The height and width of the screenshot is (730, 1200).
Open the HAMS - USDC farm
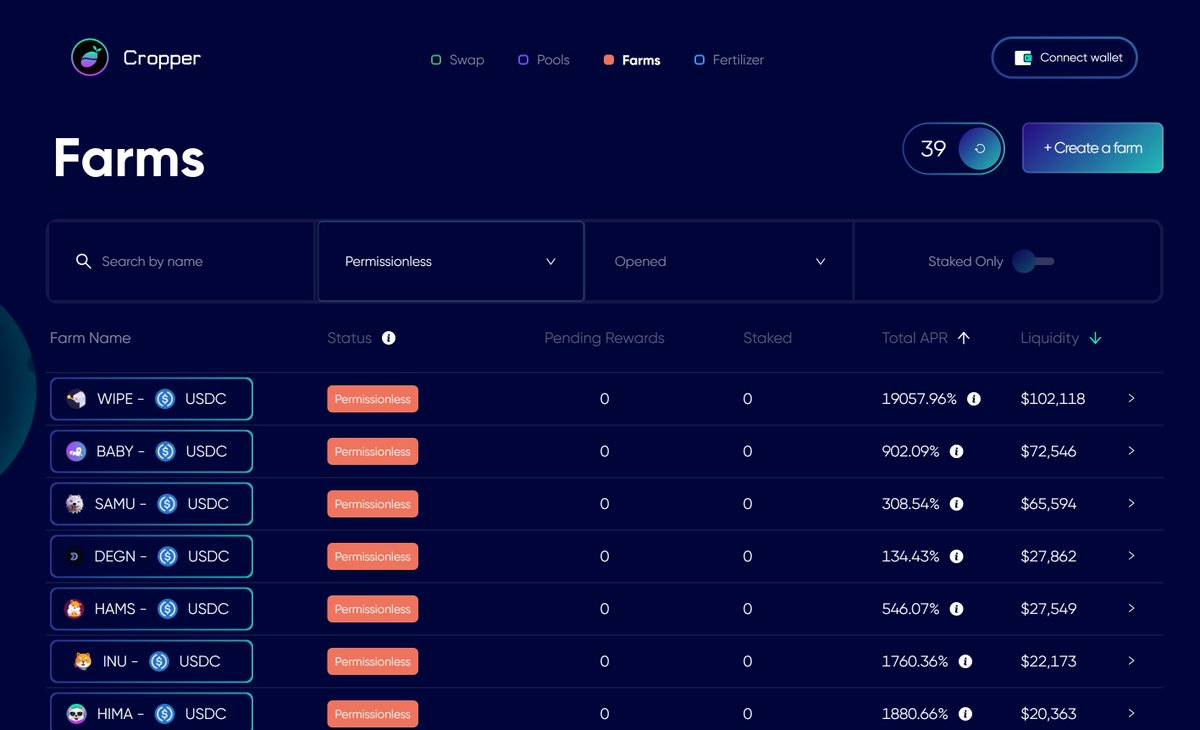coord(151,609)
